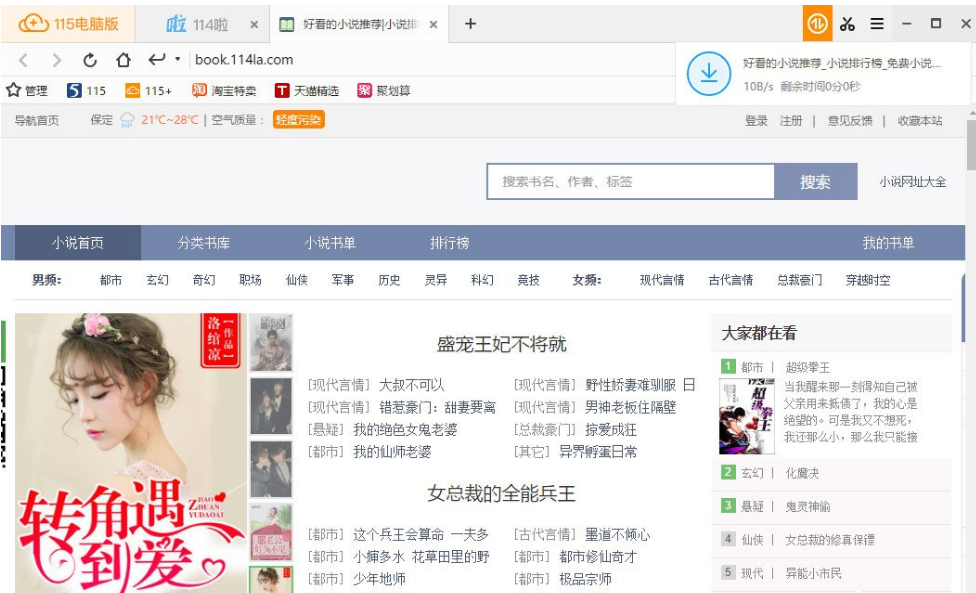Select the scissors screenshot tool icon

click(847, 24)
